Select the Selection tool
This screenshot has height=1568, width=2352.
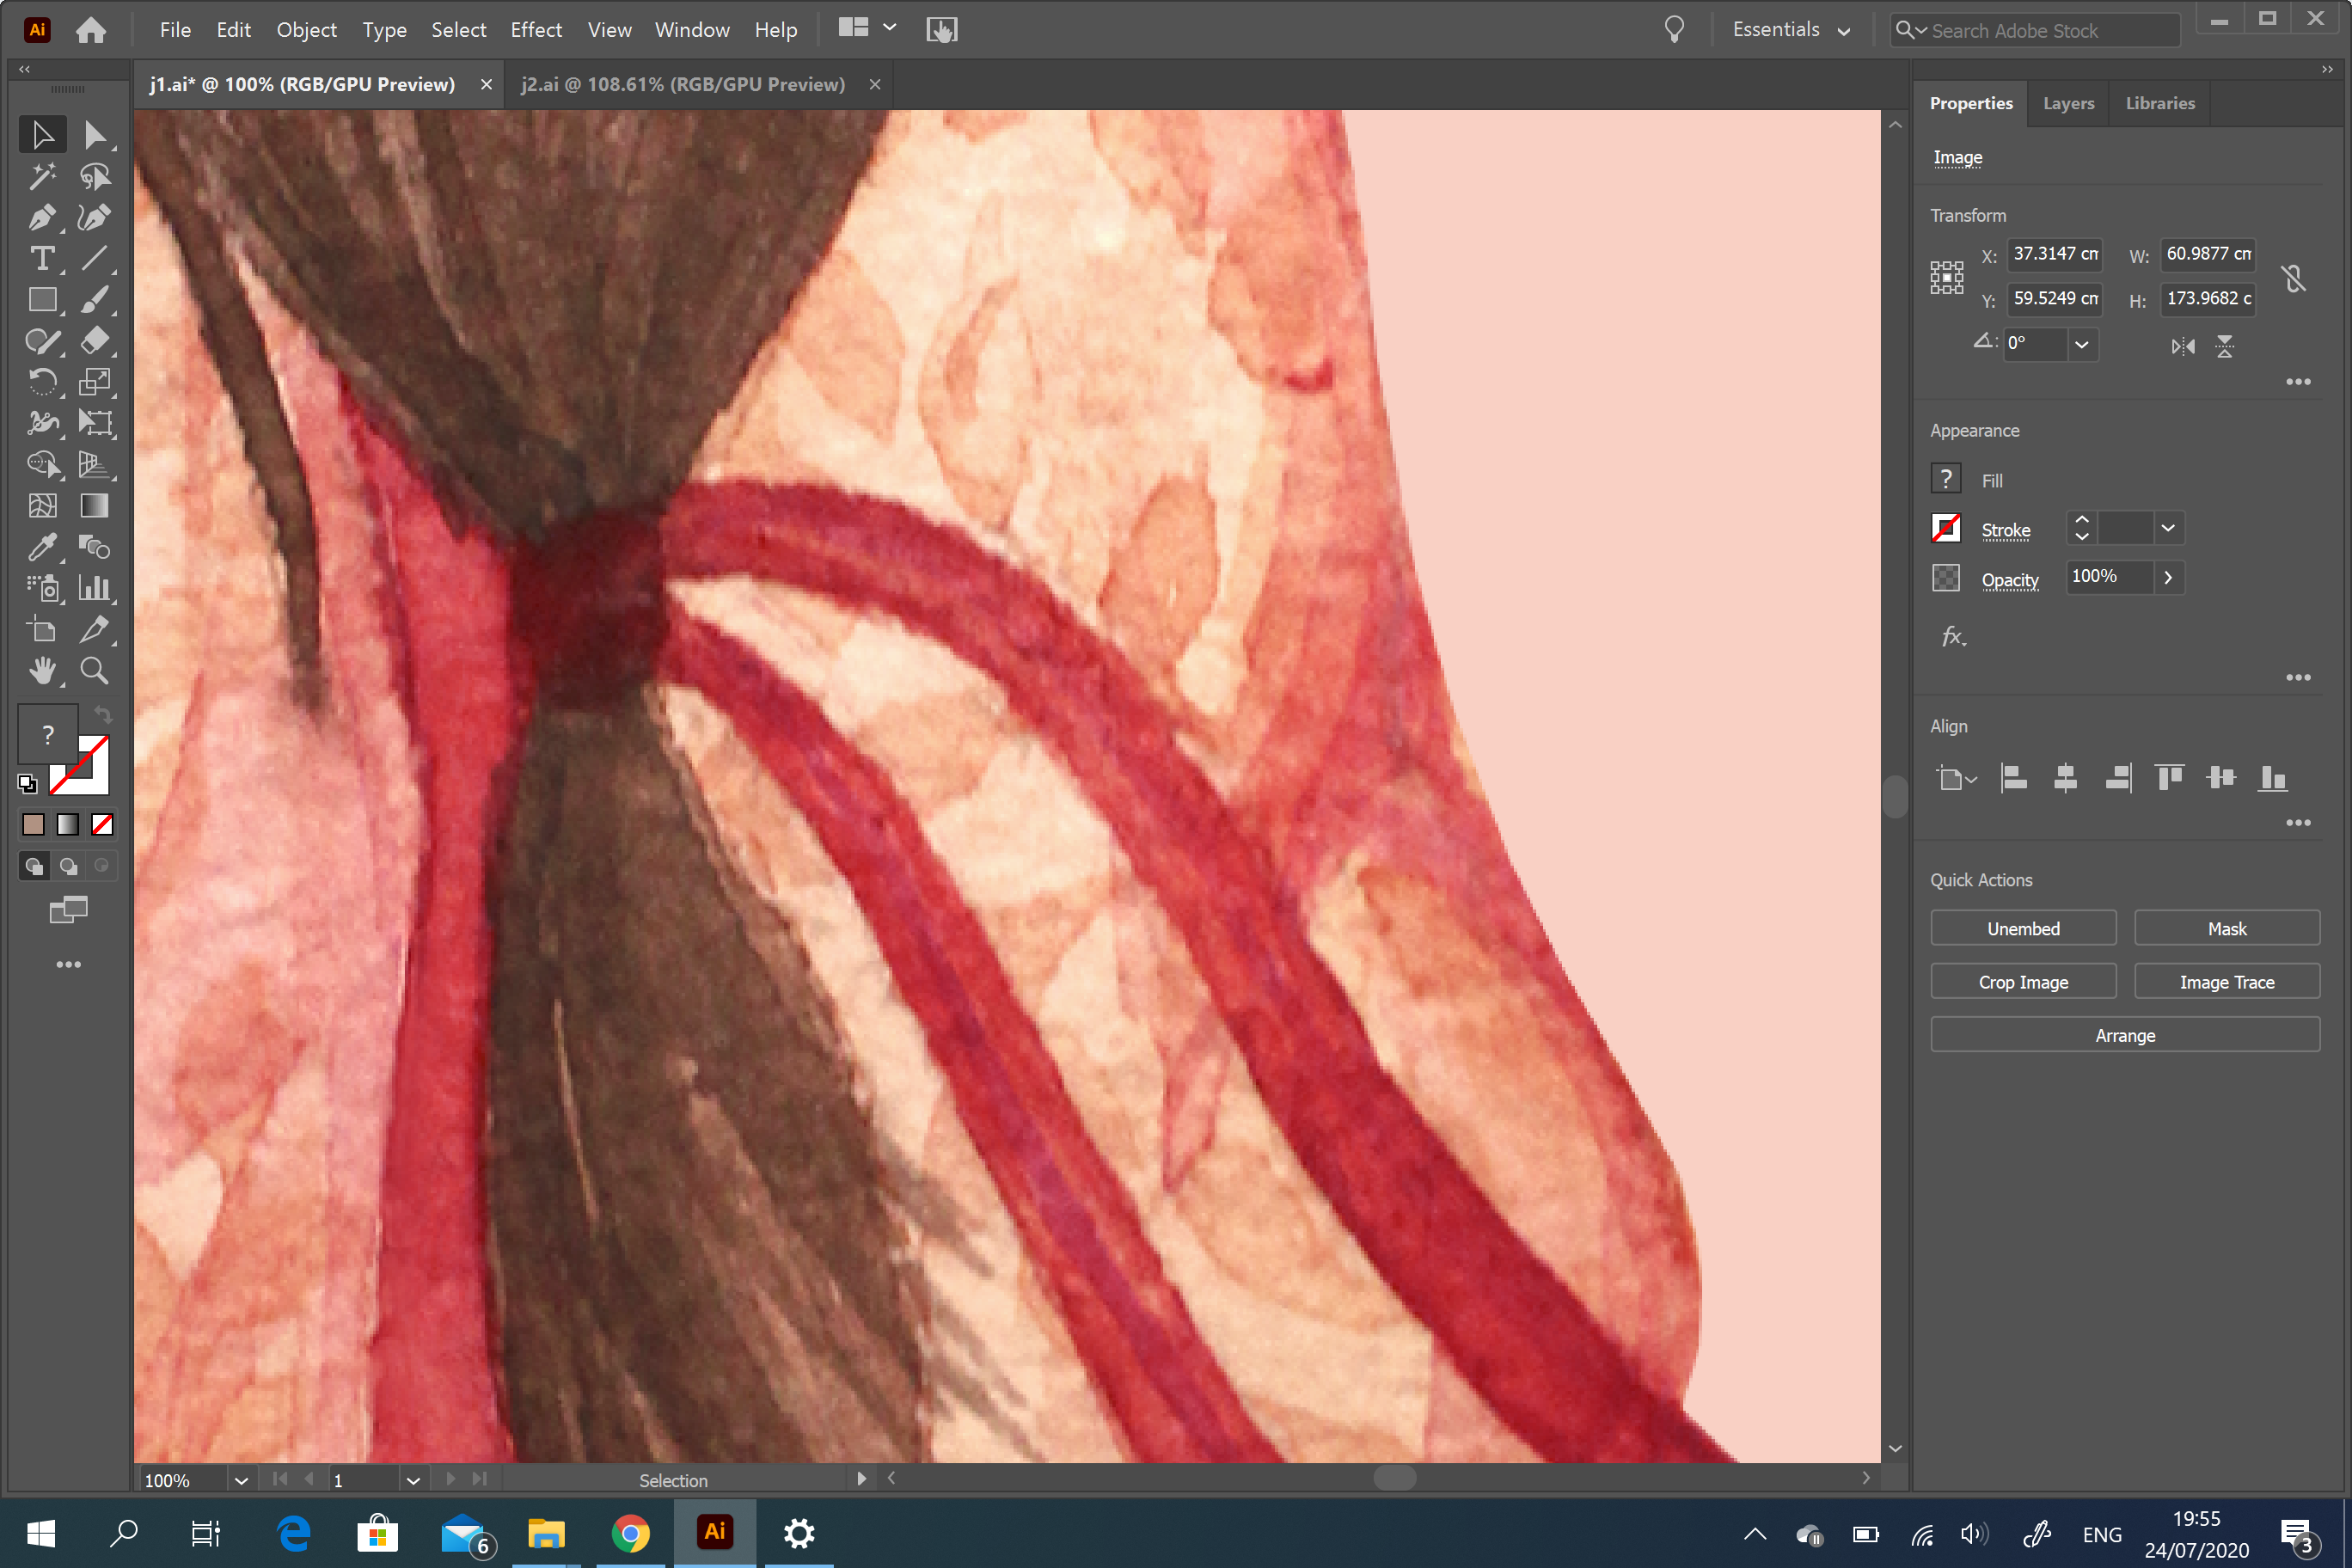click(x=42, y=134)
